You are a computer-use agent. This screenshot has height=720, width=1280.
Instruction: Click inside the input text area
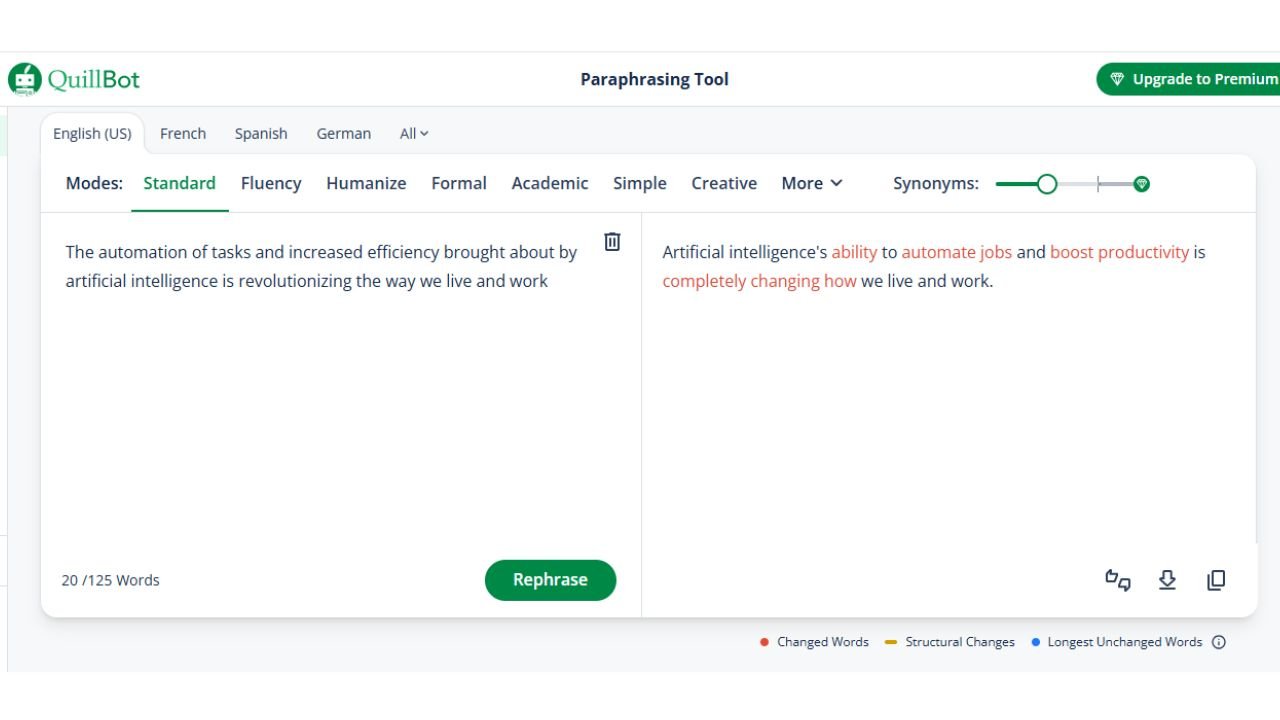(x=340, y=400)
